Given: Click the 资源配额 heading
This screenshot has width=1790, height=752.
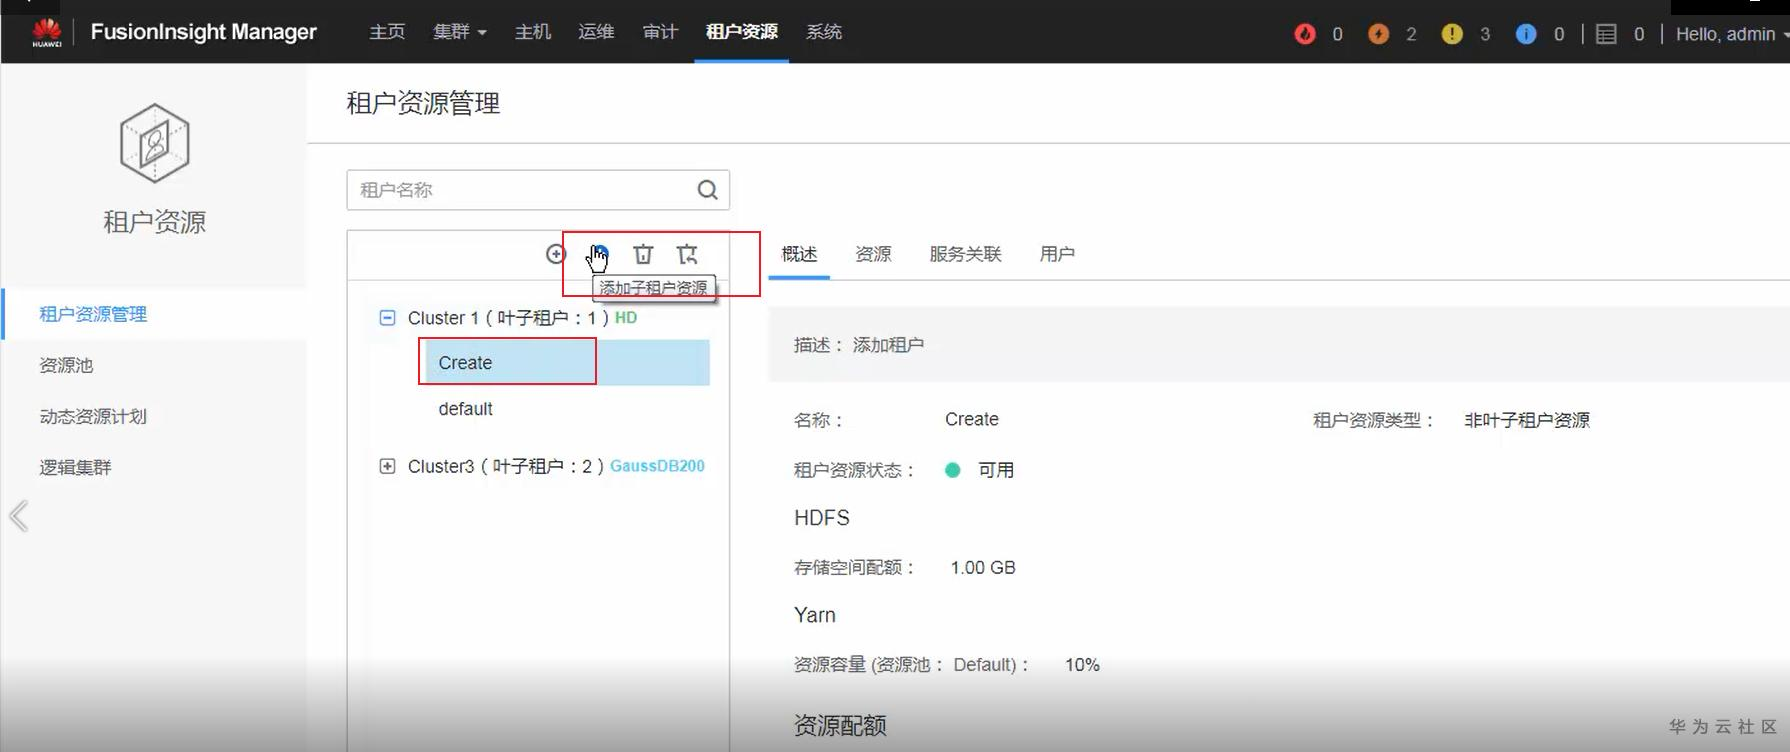Looking at the screenshot, I should (840, 726).
